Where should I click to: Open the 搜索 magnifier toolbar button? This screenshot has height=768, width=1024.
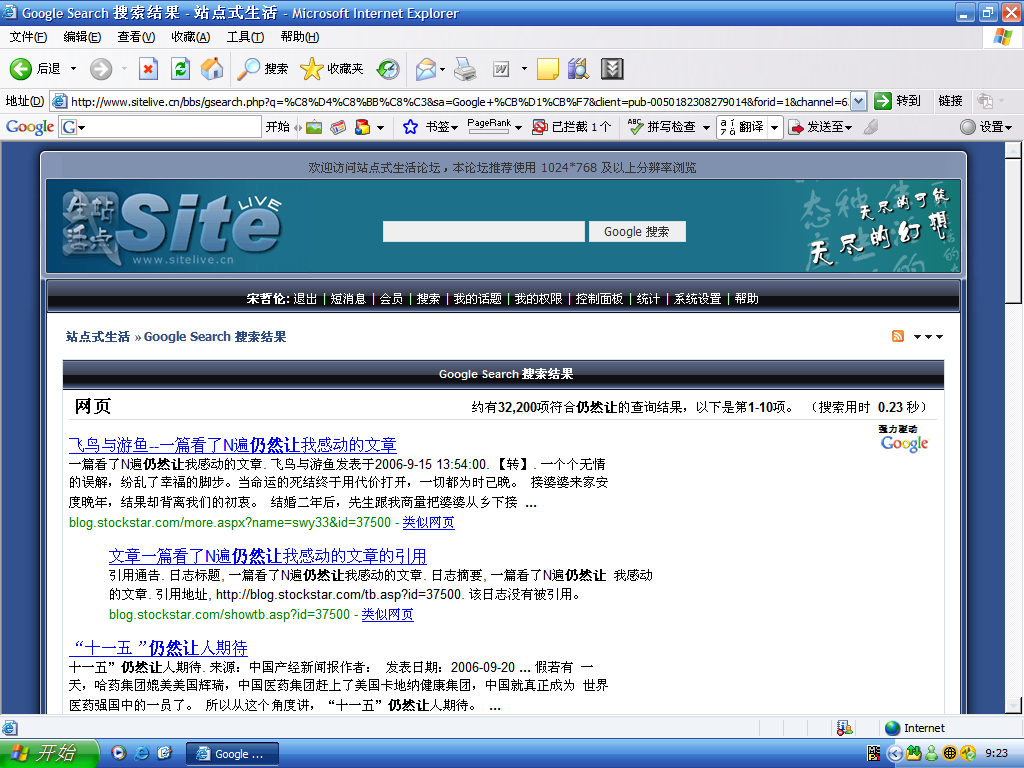click(262, 69)
